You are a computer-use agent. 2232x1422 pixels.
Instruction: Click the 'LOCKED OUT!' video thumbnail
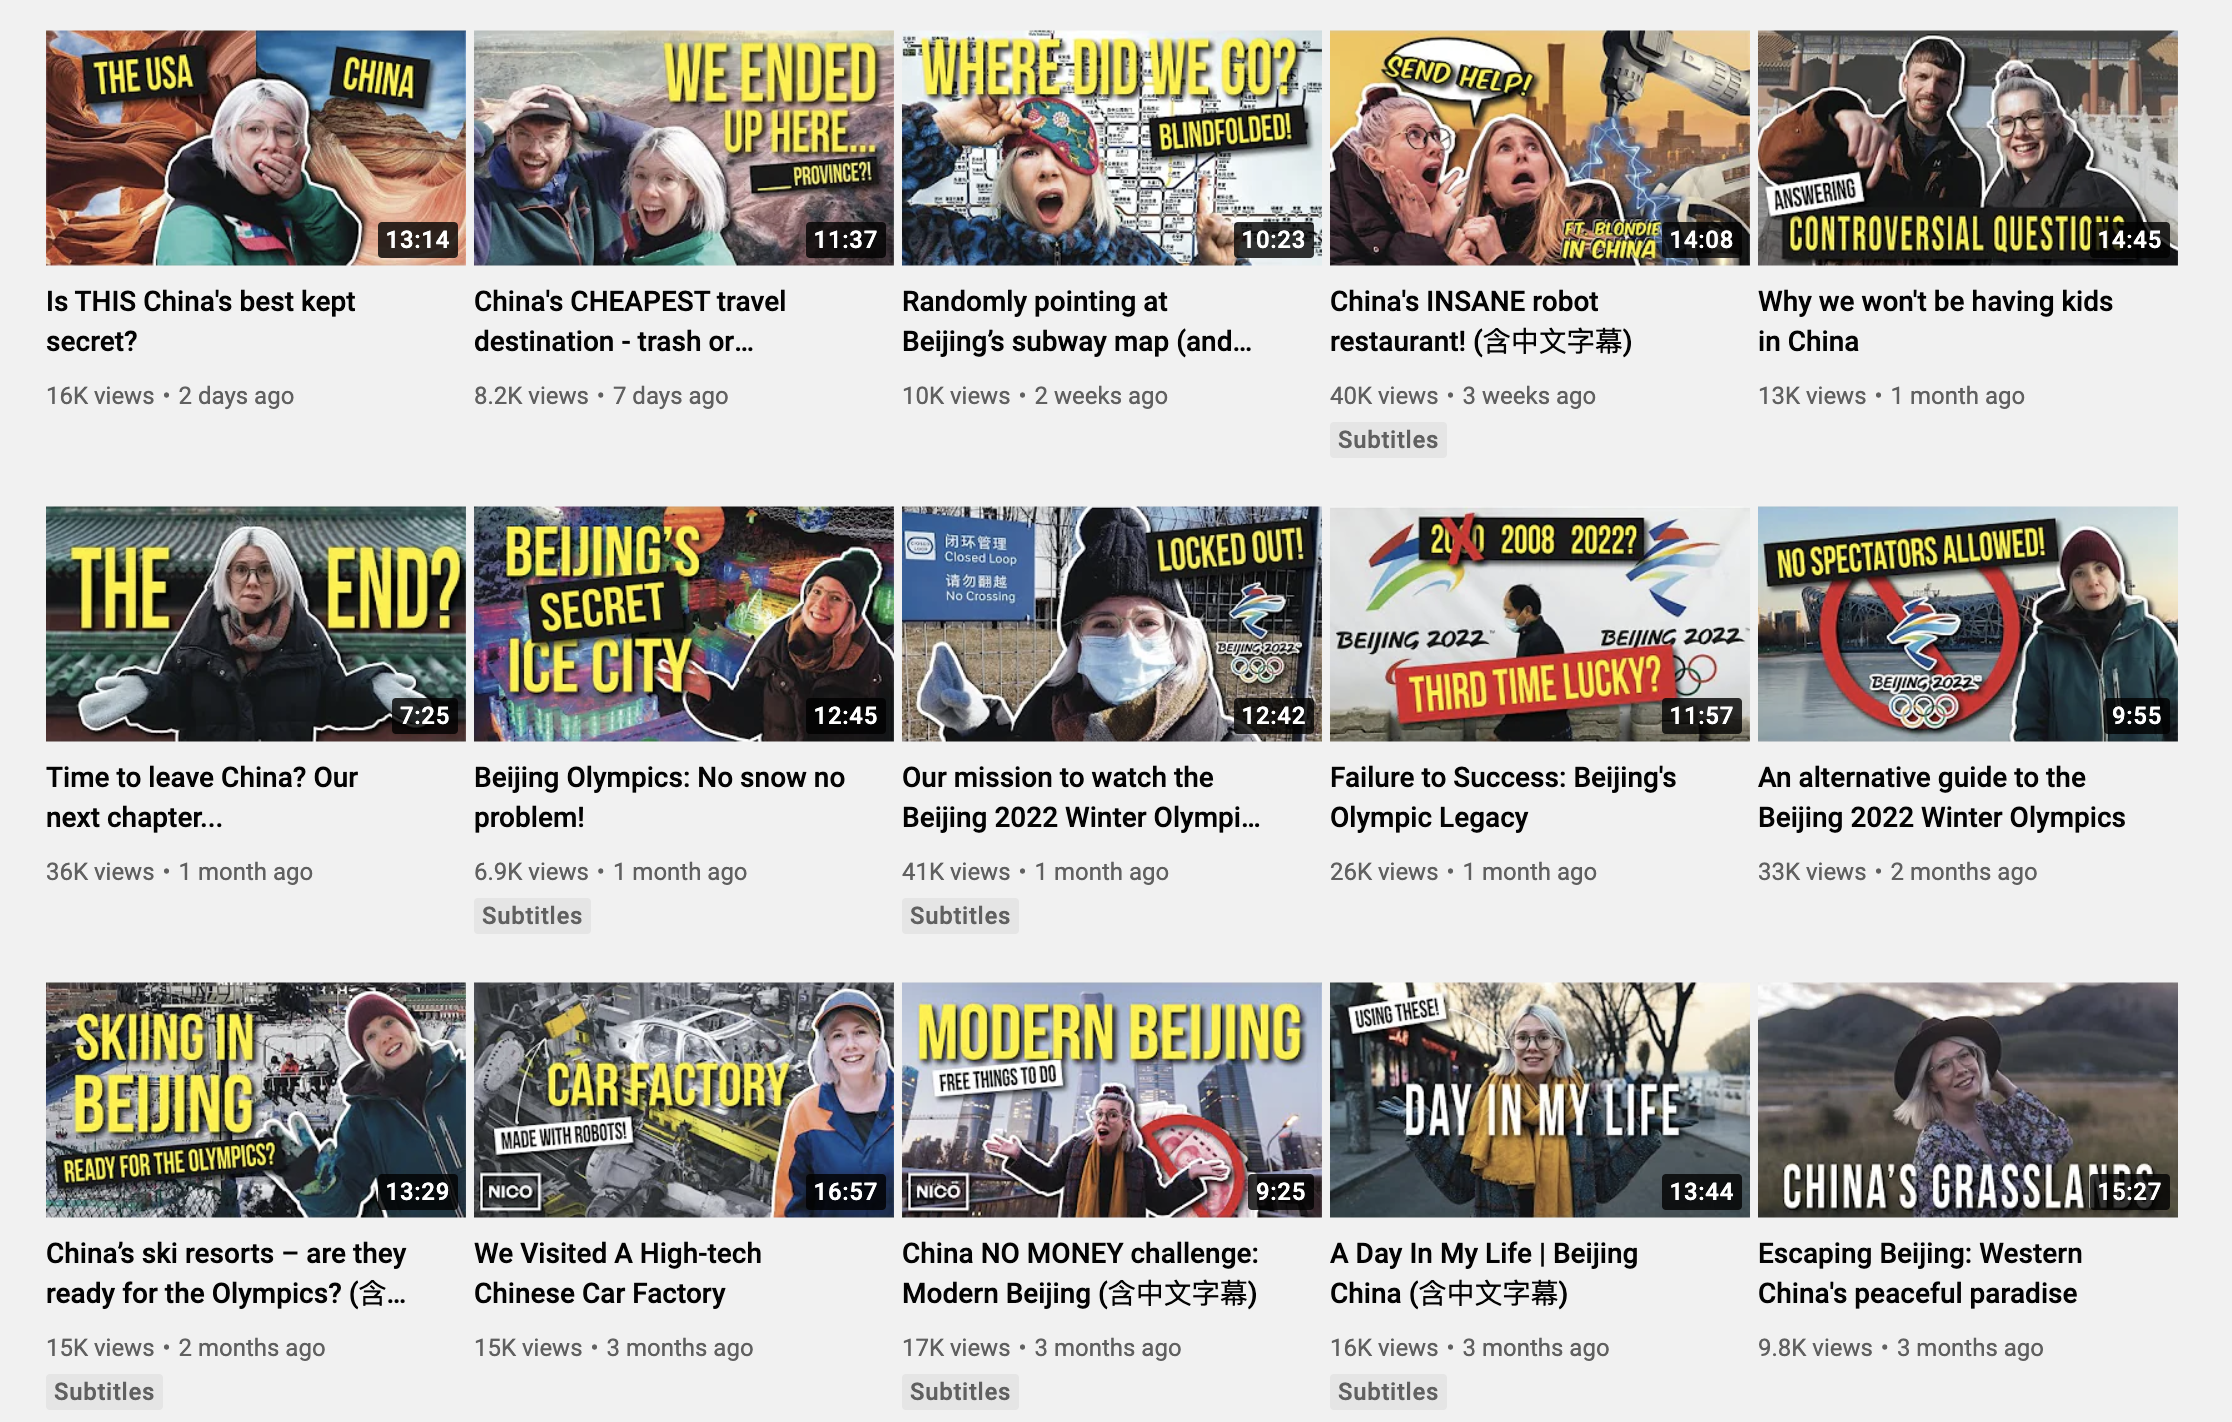click(x=1111, y=623)
